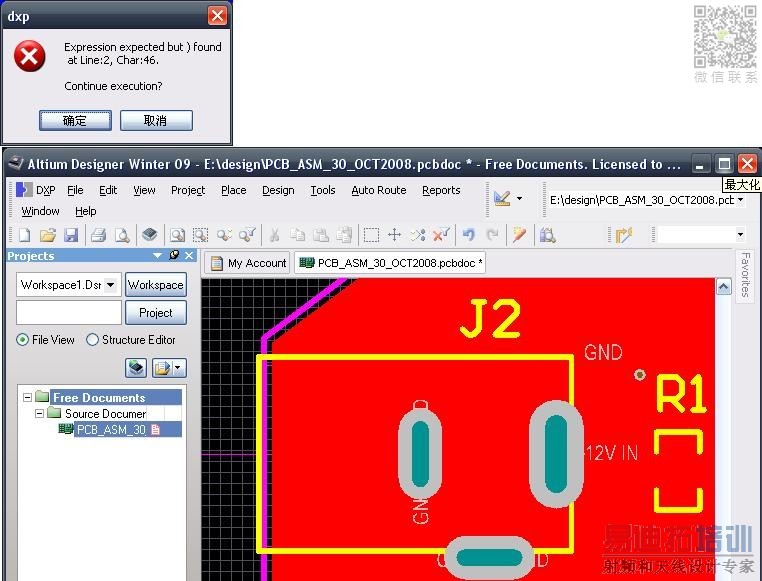
Task: Click the Undo arrow icon
Action: pyautogui.click(x=468, y=236)
